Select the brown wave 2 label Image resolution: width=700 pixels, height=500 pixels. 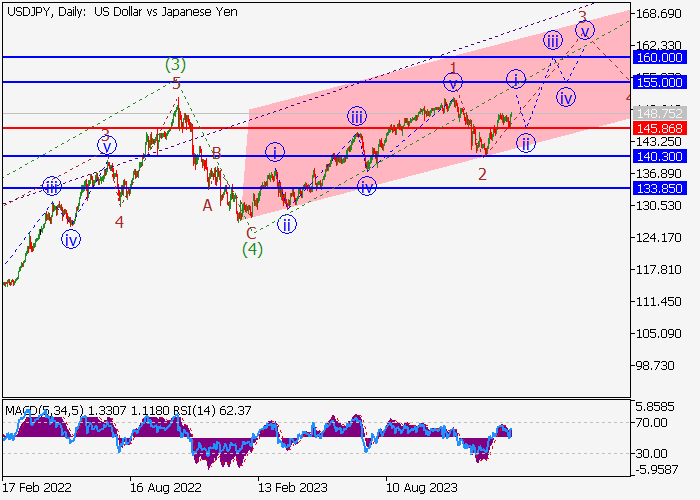coord(482,175)
